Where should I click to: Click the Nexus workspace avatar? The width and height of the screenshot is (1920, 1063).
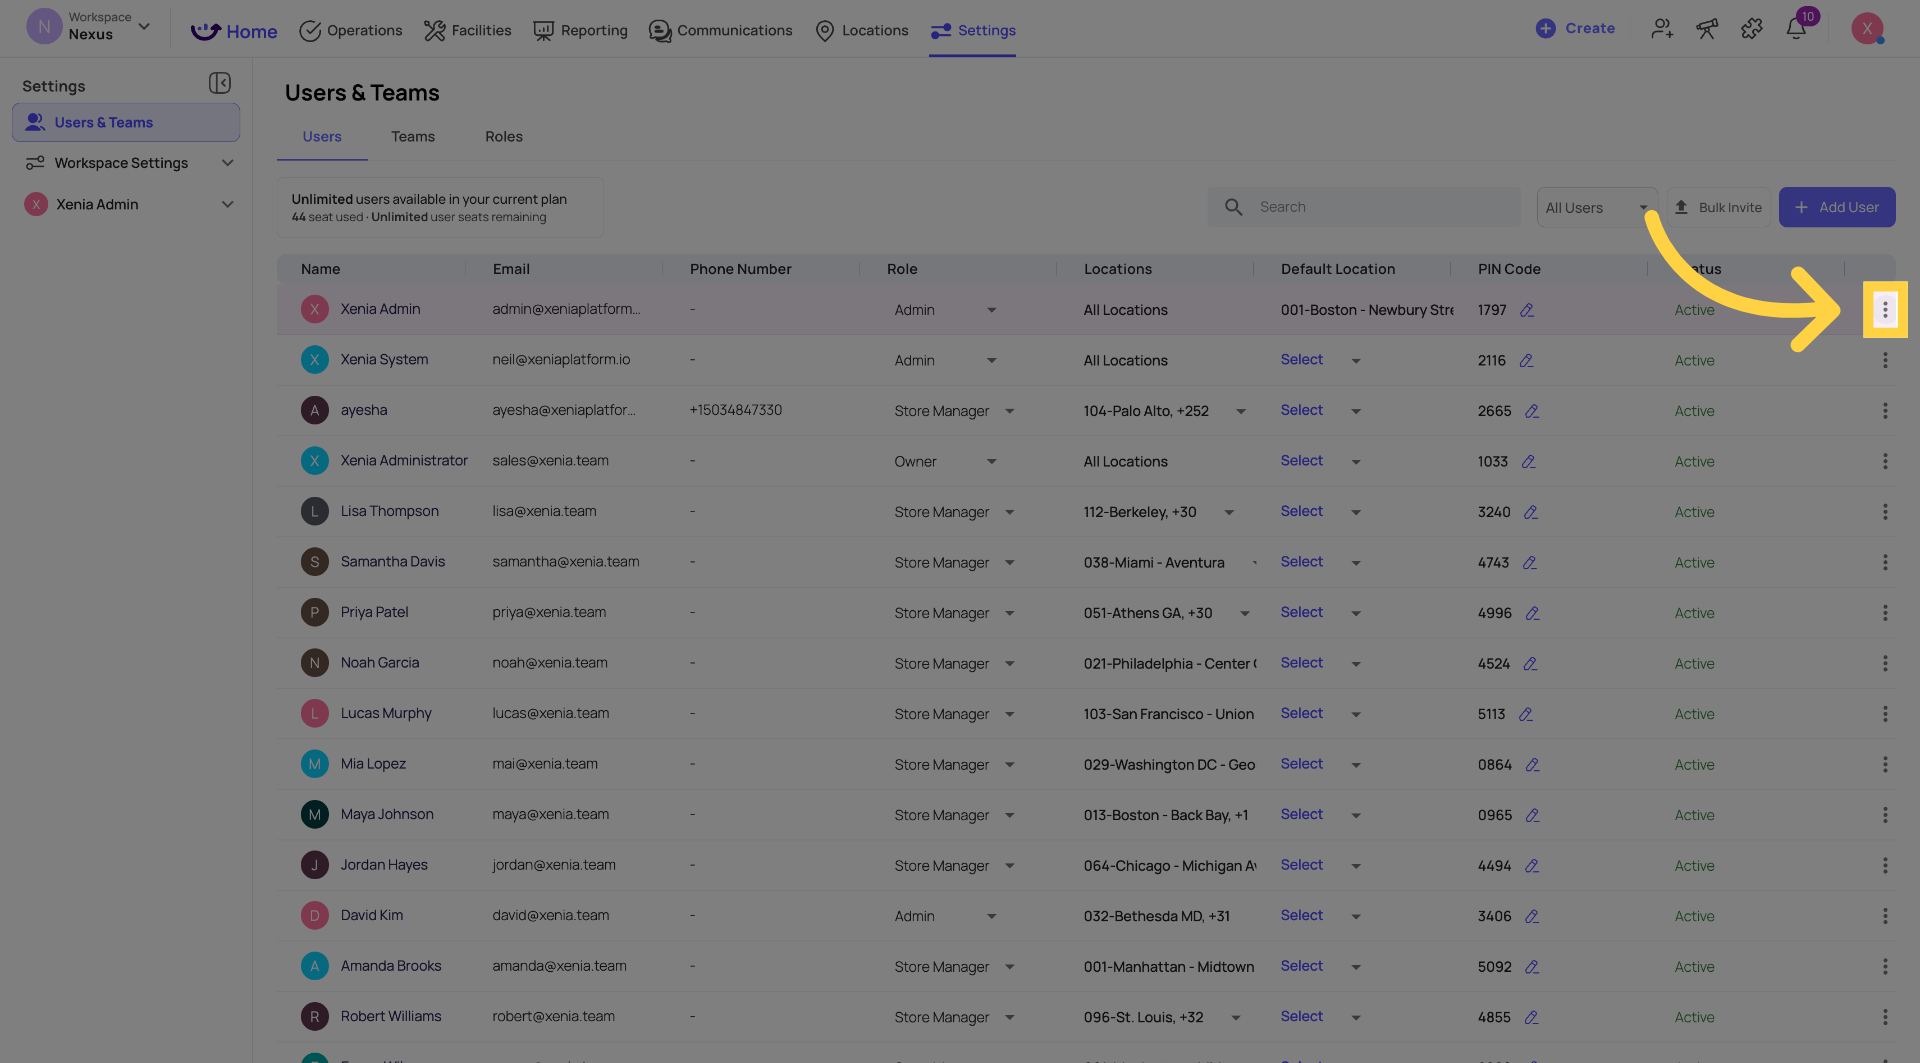pos(44,27)
